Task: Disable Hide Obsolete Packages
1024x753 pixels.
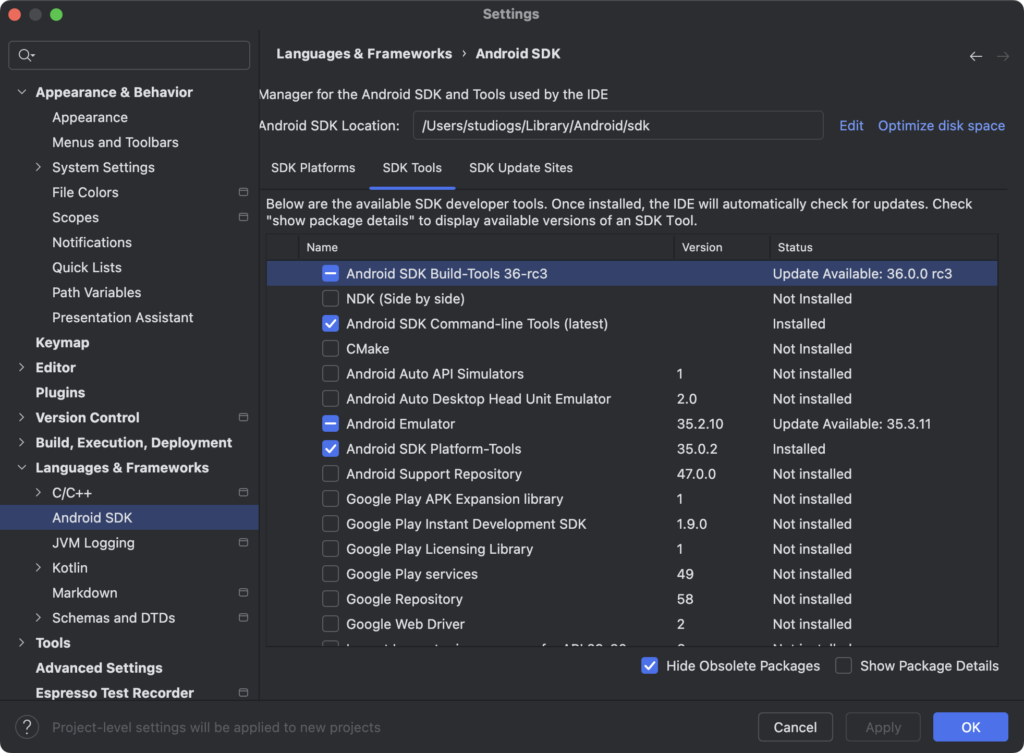Action: tap(650, 666)
